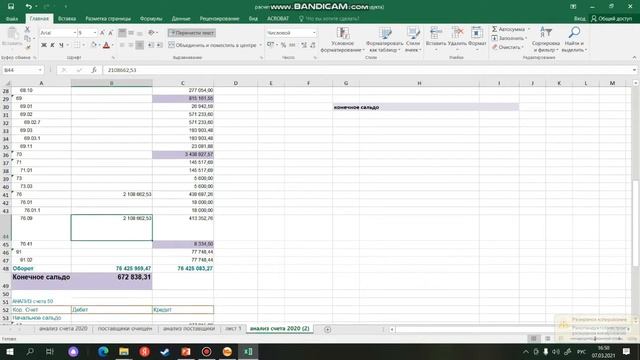Open borders dropdown arrow
Image resolution: width=640 pixels, height=360 pixels.
[83, 45]
